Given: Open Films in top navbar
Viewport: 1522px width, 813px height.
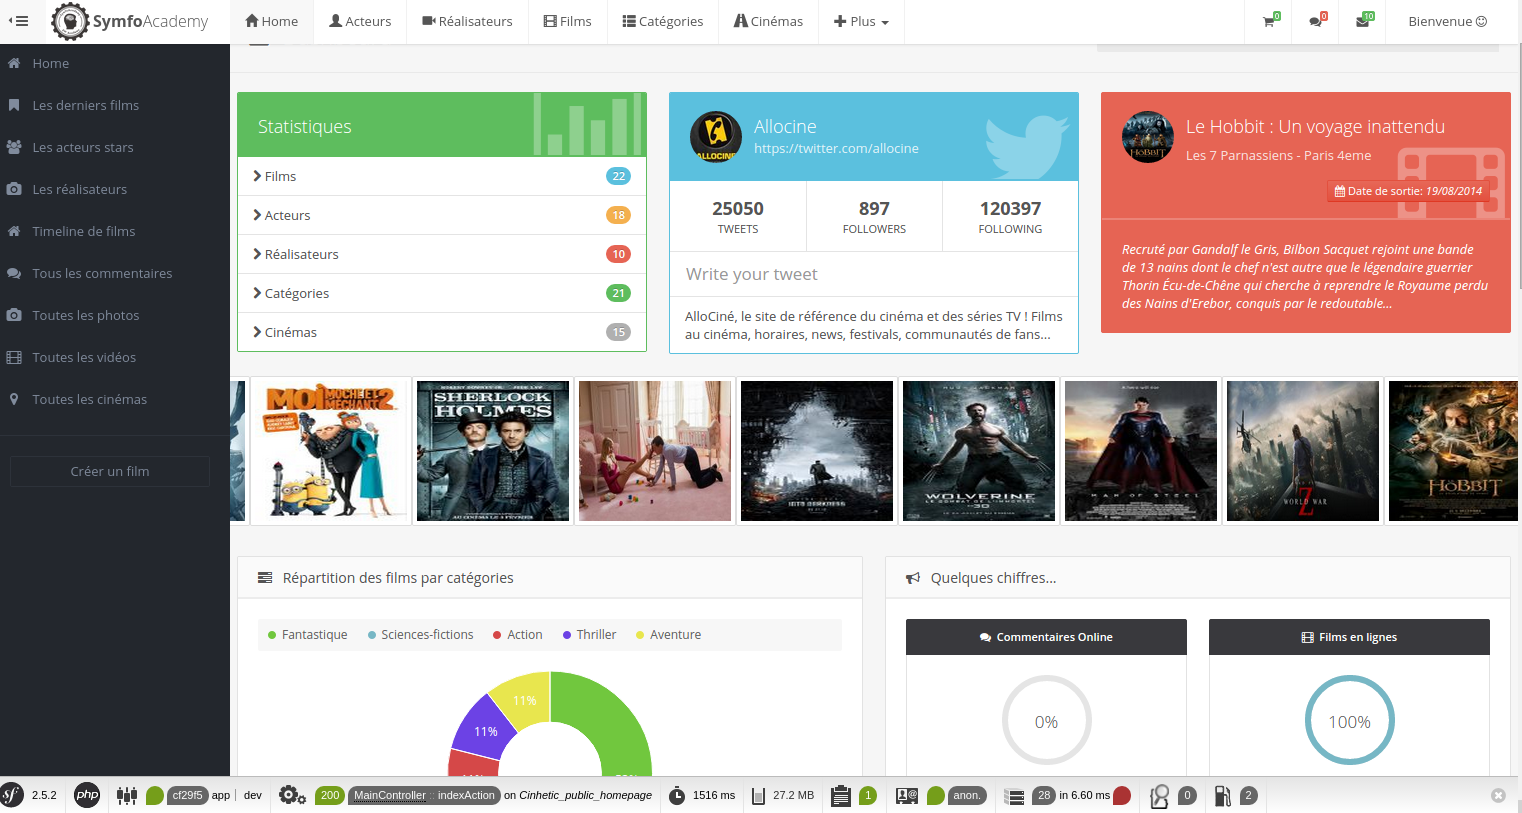Looking at the screenshot, I should 567,21.
